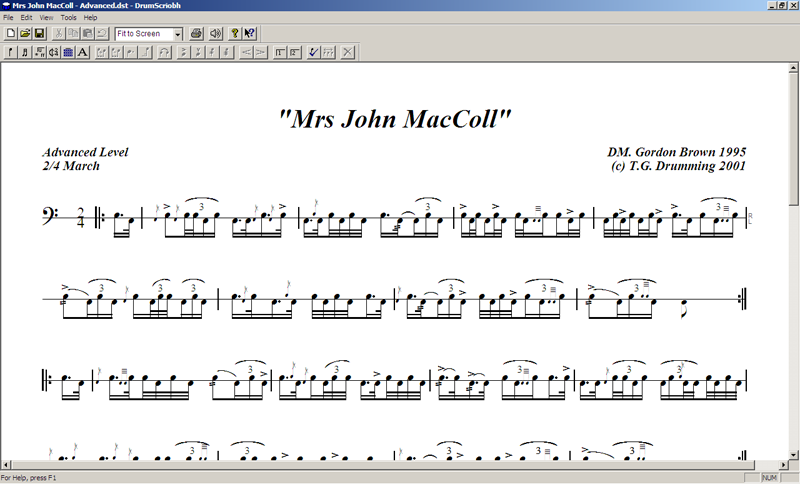Open About with yellow question mark icon

click(x=235, y=34)
